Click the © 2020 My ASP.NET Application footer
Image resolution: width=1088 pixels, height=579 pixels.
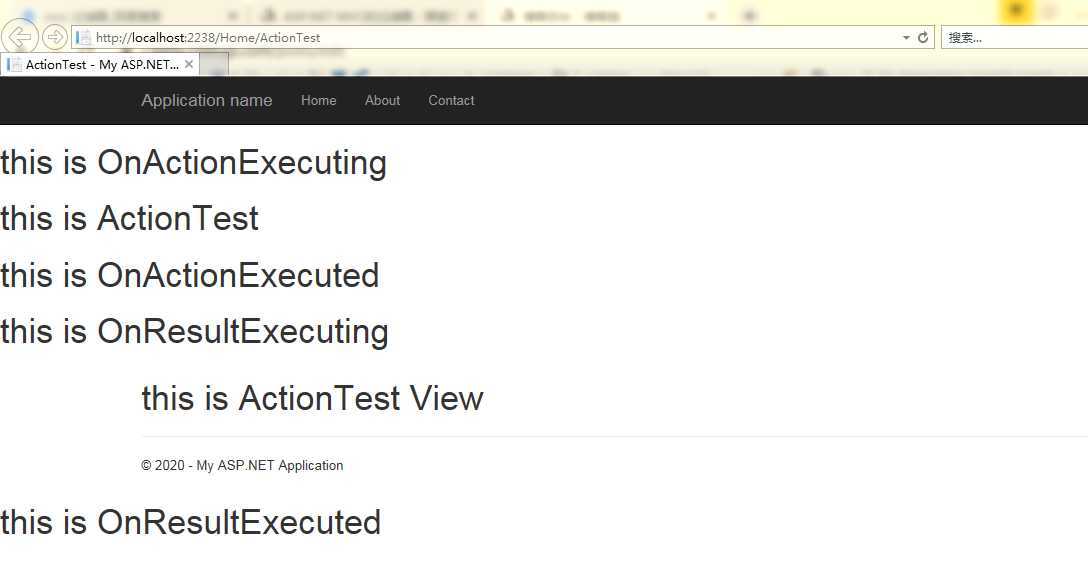242,465
